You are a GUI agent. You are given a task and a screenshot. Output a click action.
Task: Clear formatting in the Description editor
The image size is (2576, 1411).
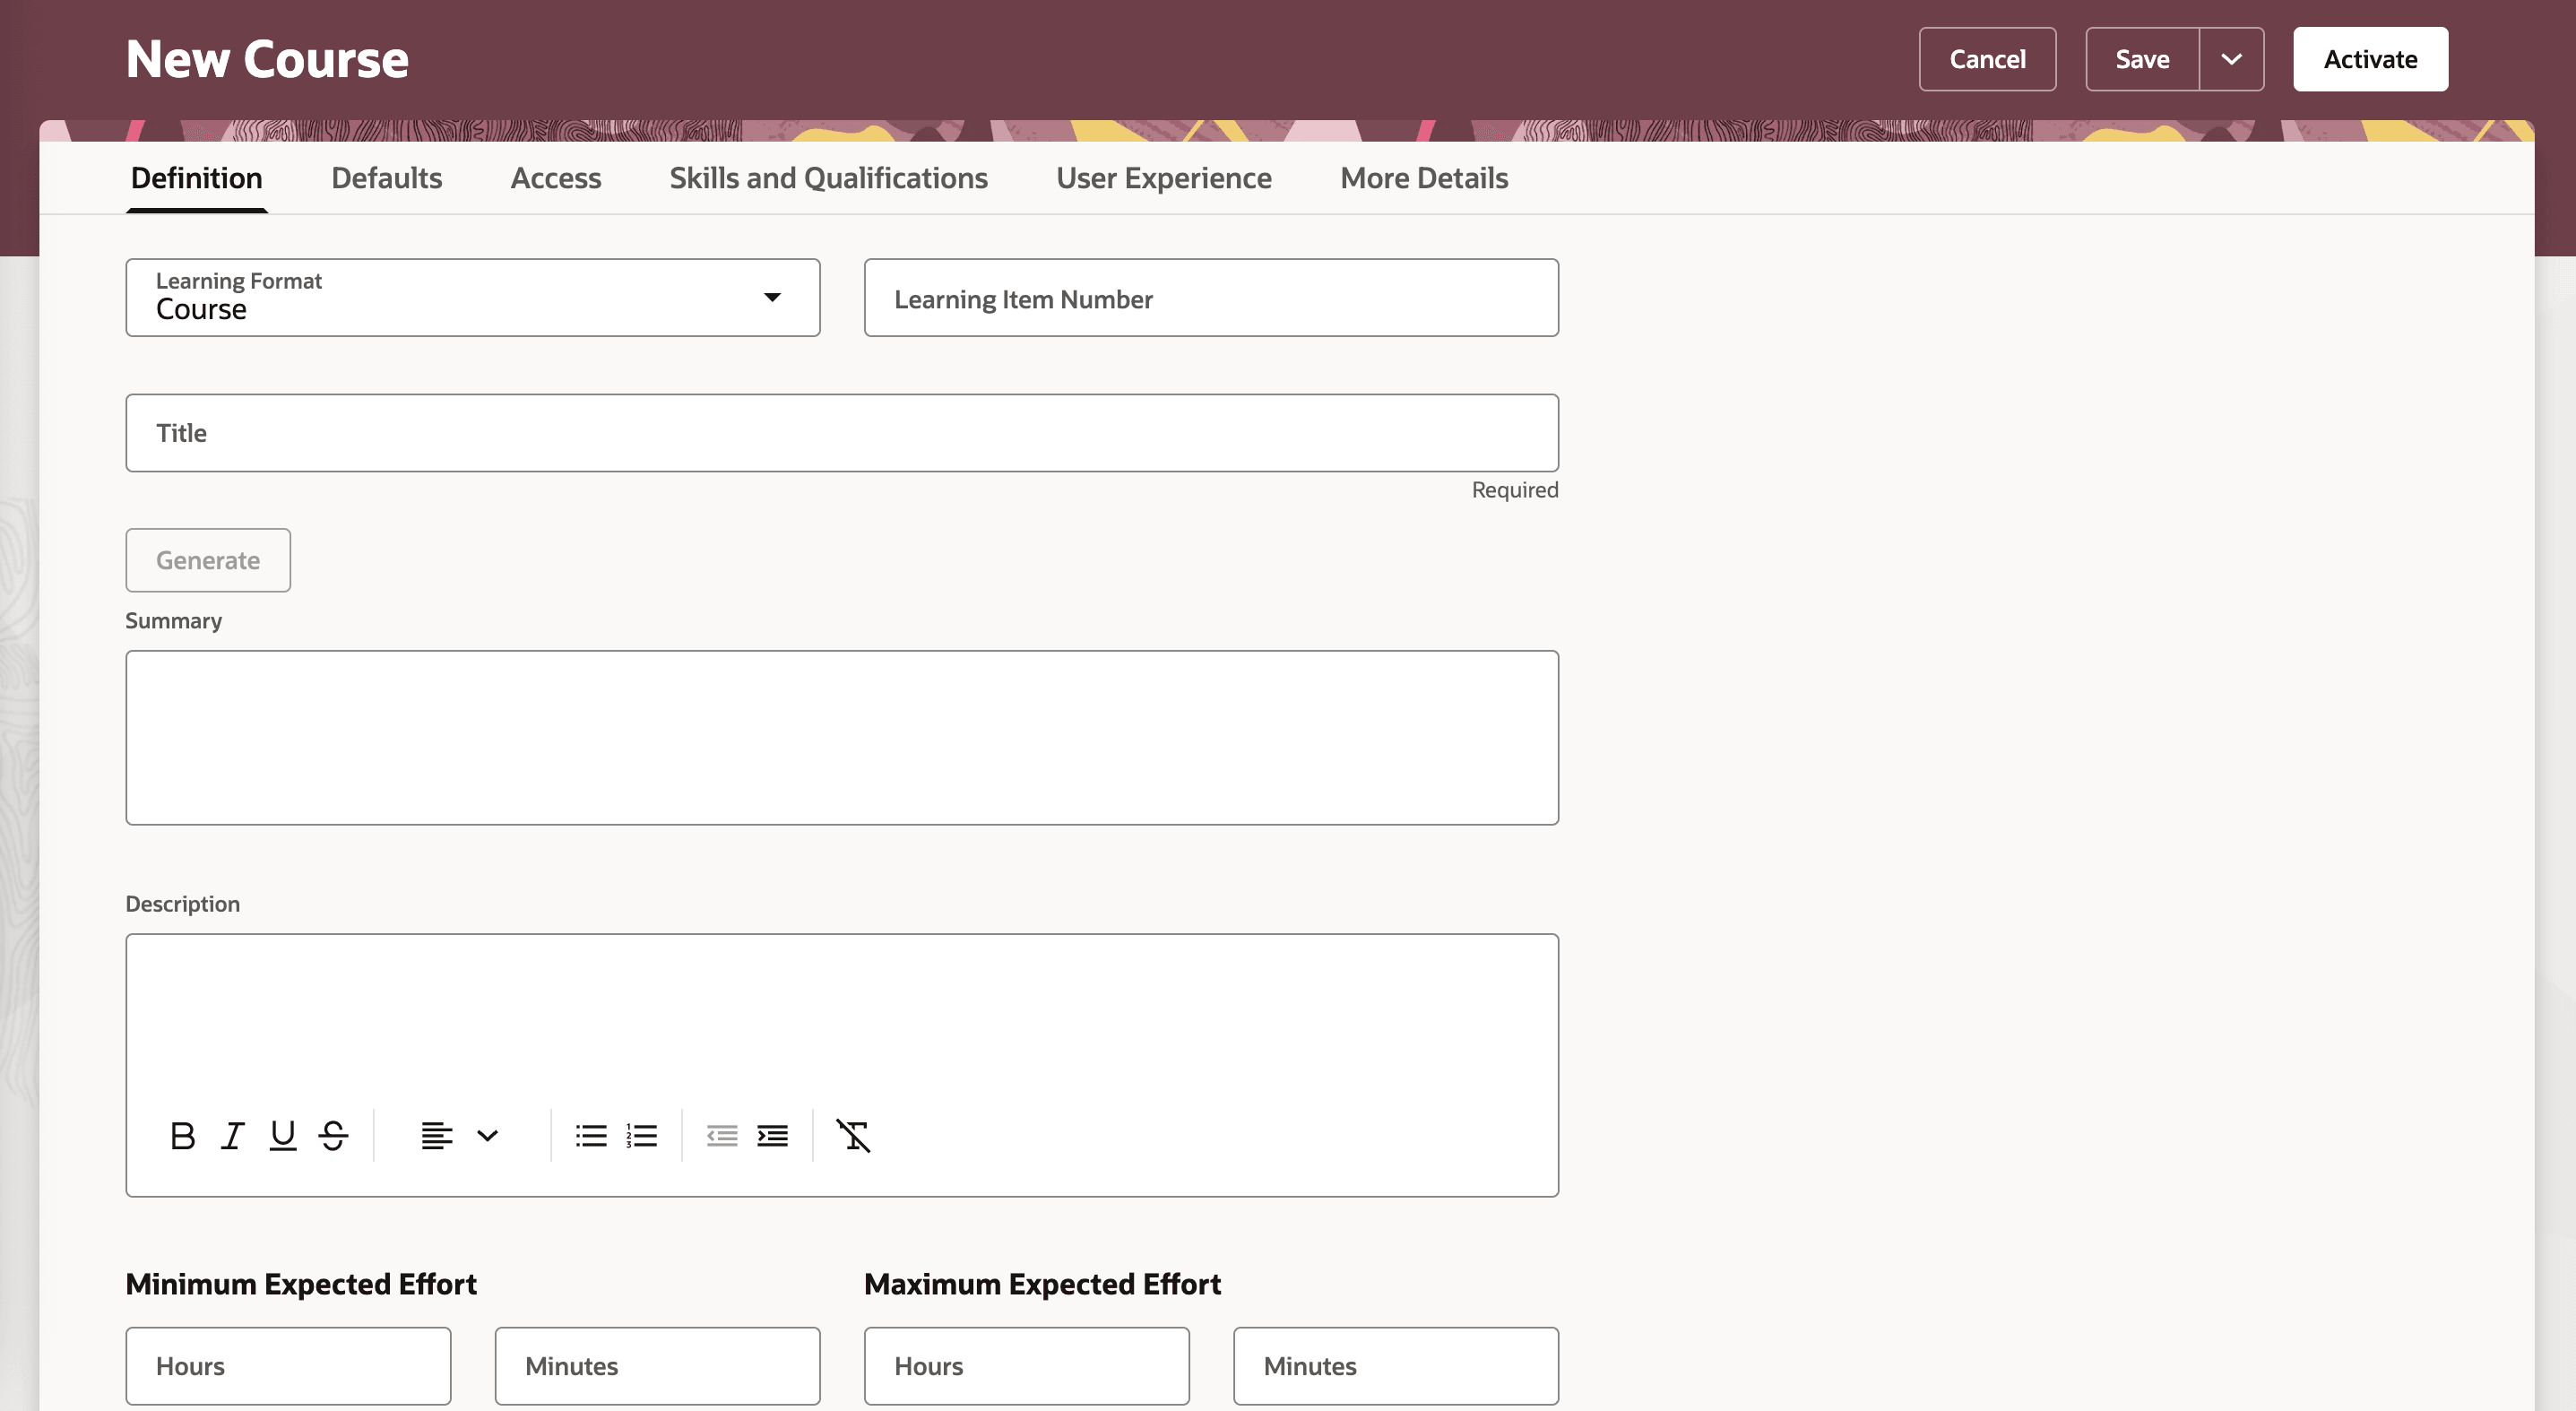point(855,1135)
